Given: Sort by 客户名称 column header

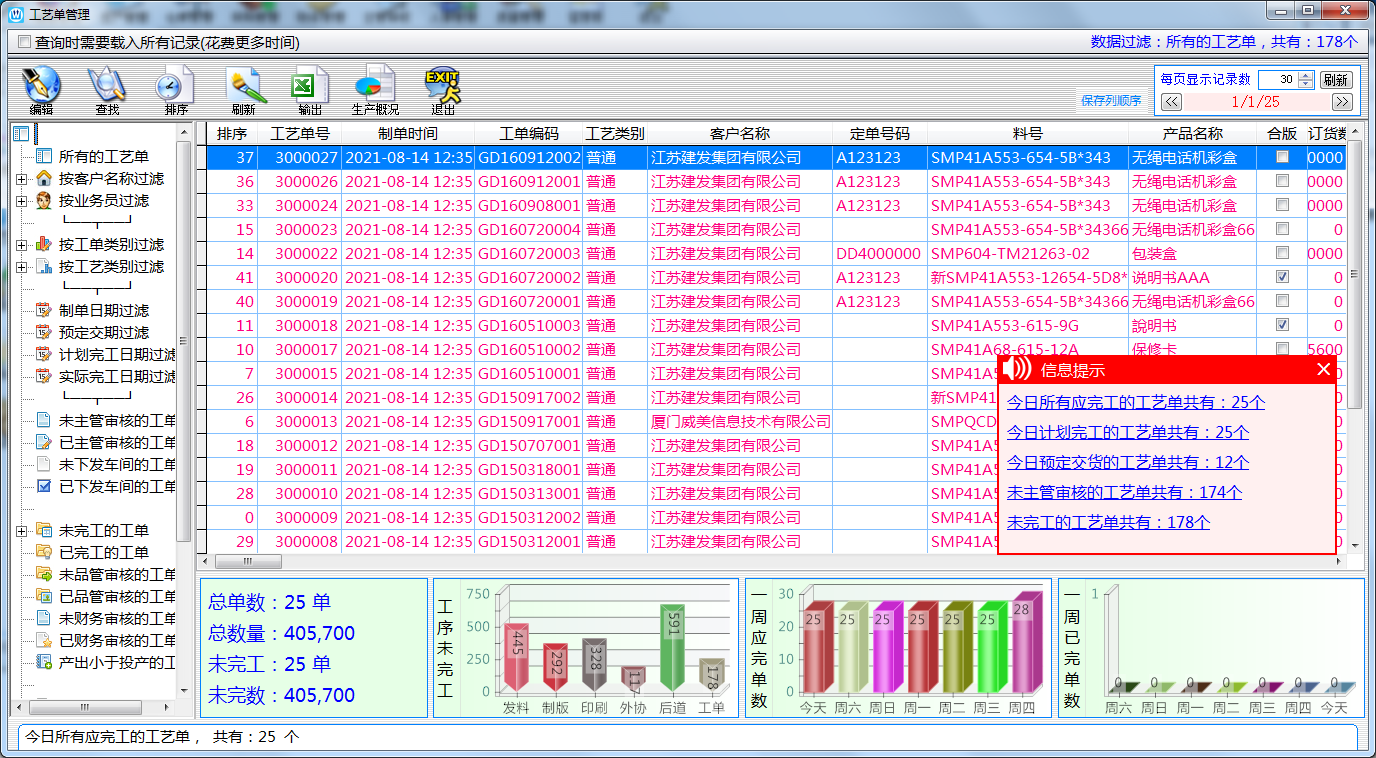Looking at the screenshot, I should pos(740,133).
